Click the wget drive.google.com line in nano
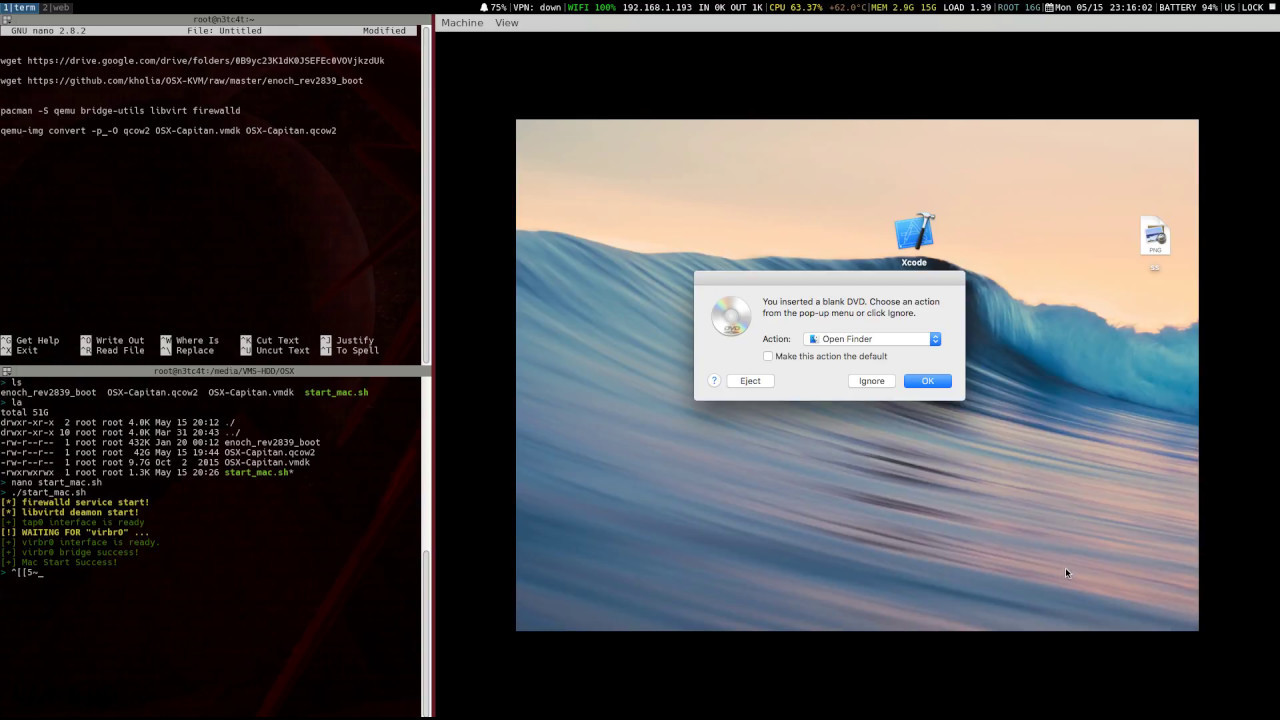Image resolution: width=1280 pixels, height=720 pixels. click(192, 61)
